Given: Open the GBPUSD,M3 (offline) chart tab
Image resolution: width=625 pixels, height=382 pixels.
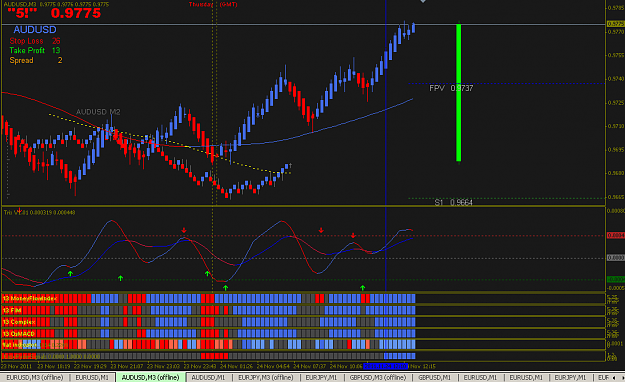Looking at the screenshot, I should pos(377,377).
